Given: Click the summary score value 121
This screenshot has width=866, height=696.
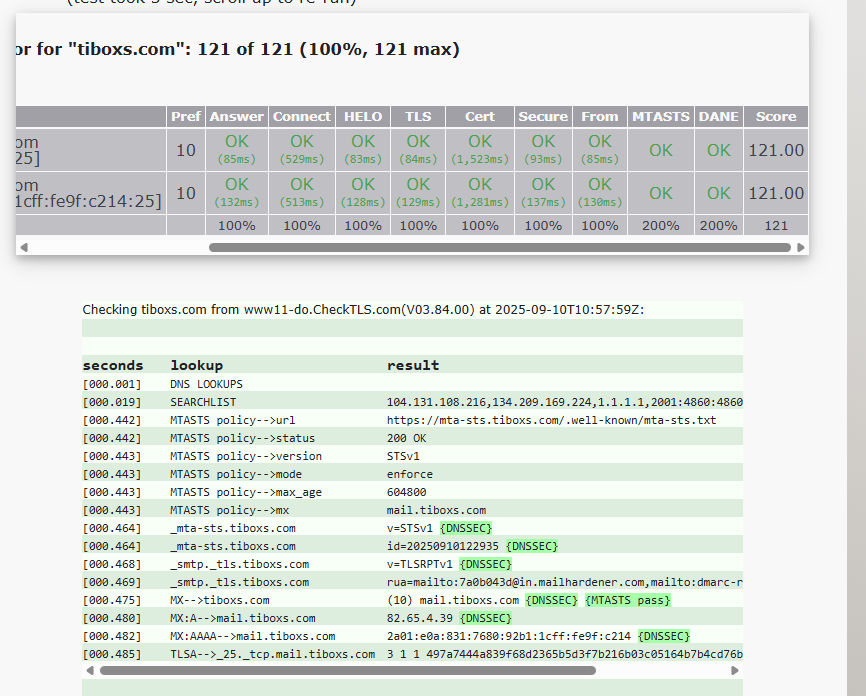Looking at the screenshot, I should pyautogui.click(x=776, y=225).
